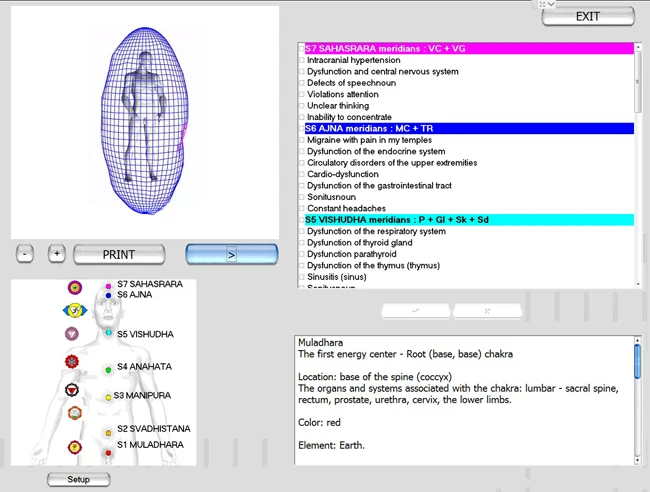Check Migraine with pain in my temples checkbox

(x=302, y=140)
